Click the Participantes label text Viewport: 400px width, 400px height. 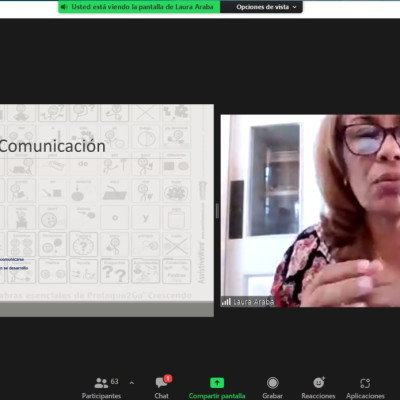101,396
